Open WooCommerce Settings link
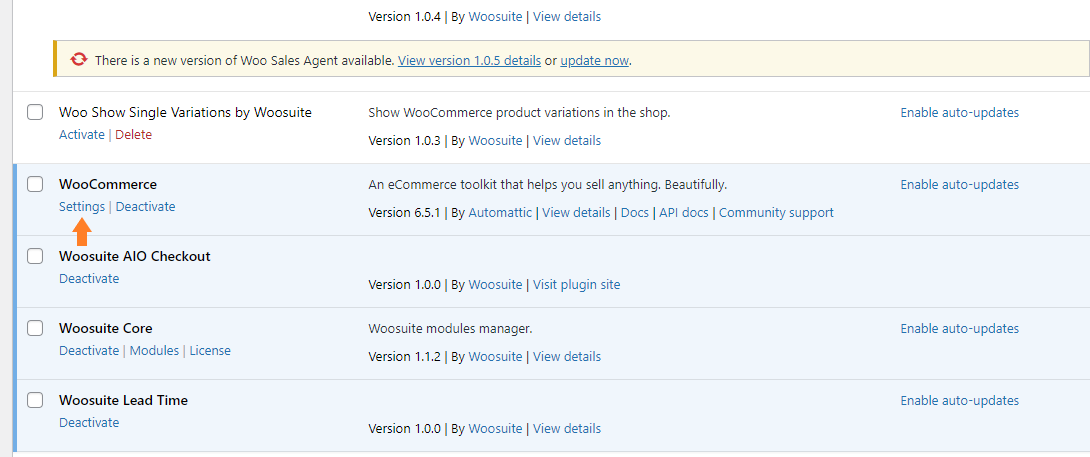 tap(82, 207)
